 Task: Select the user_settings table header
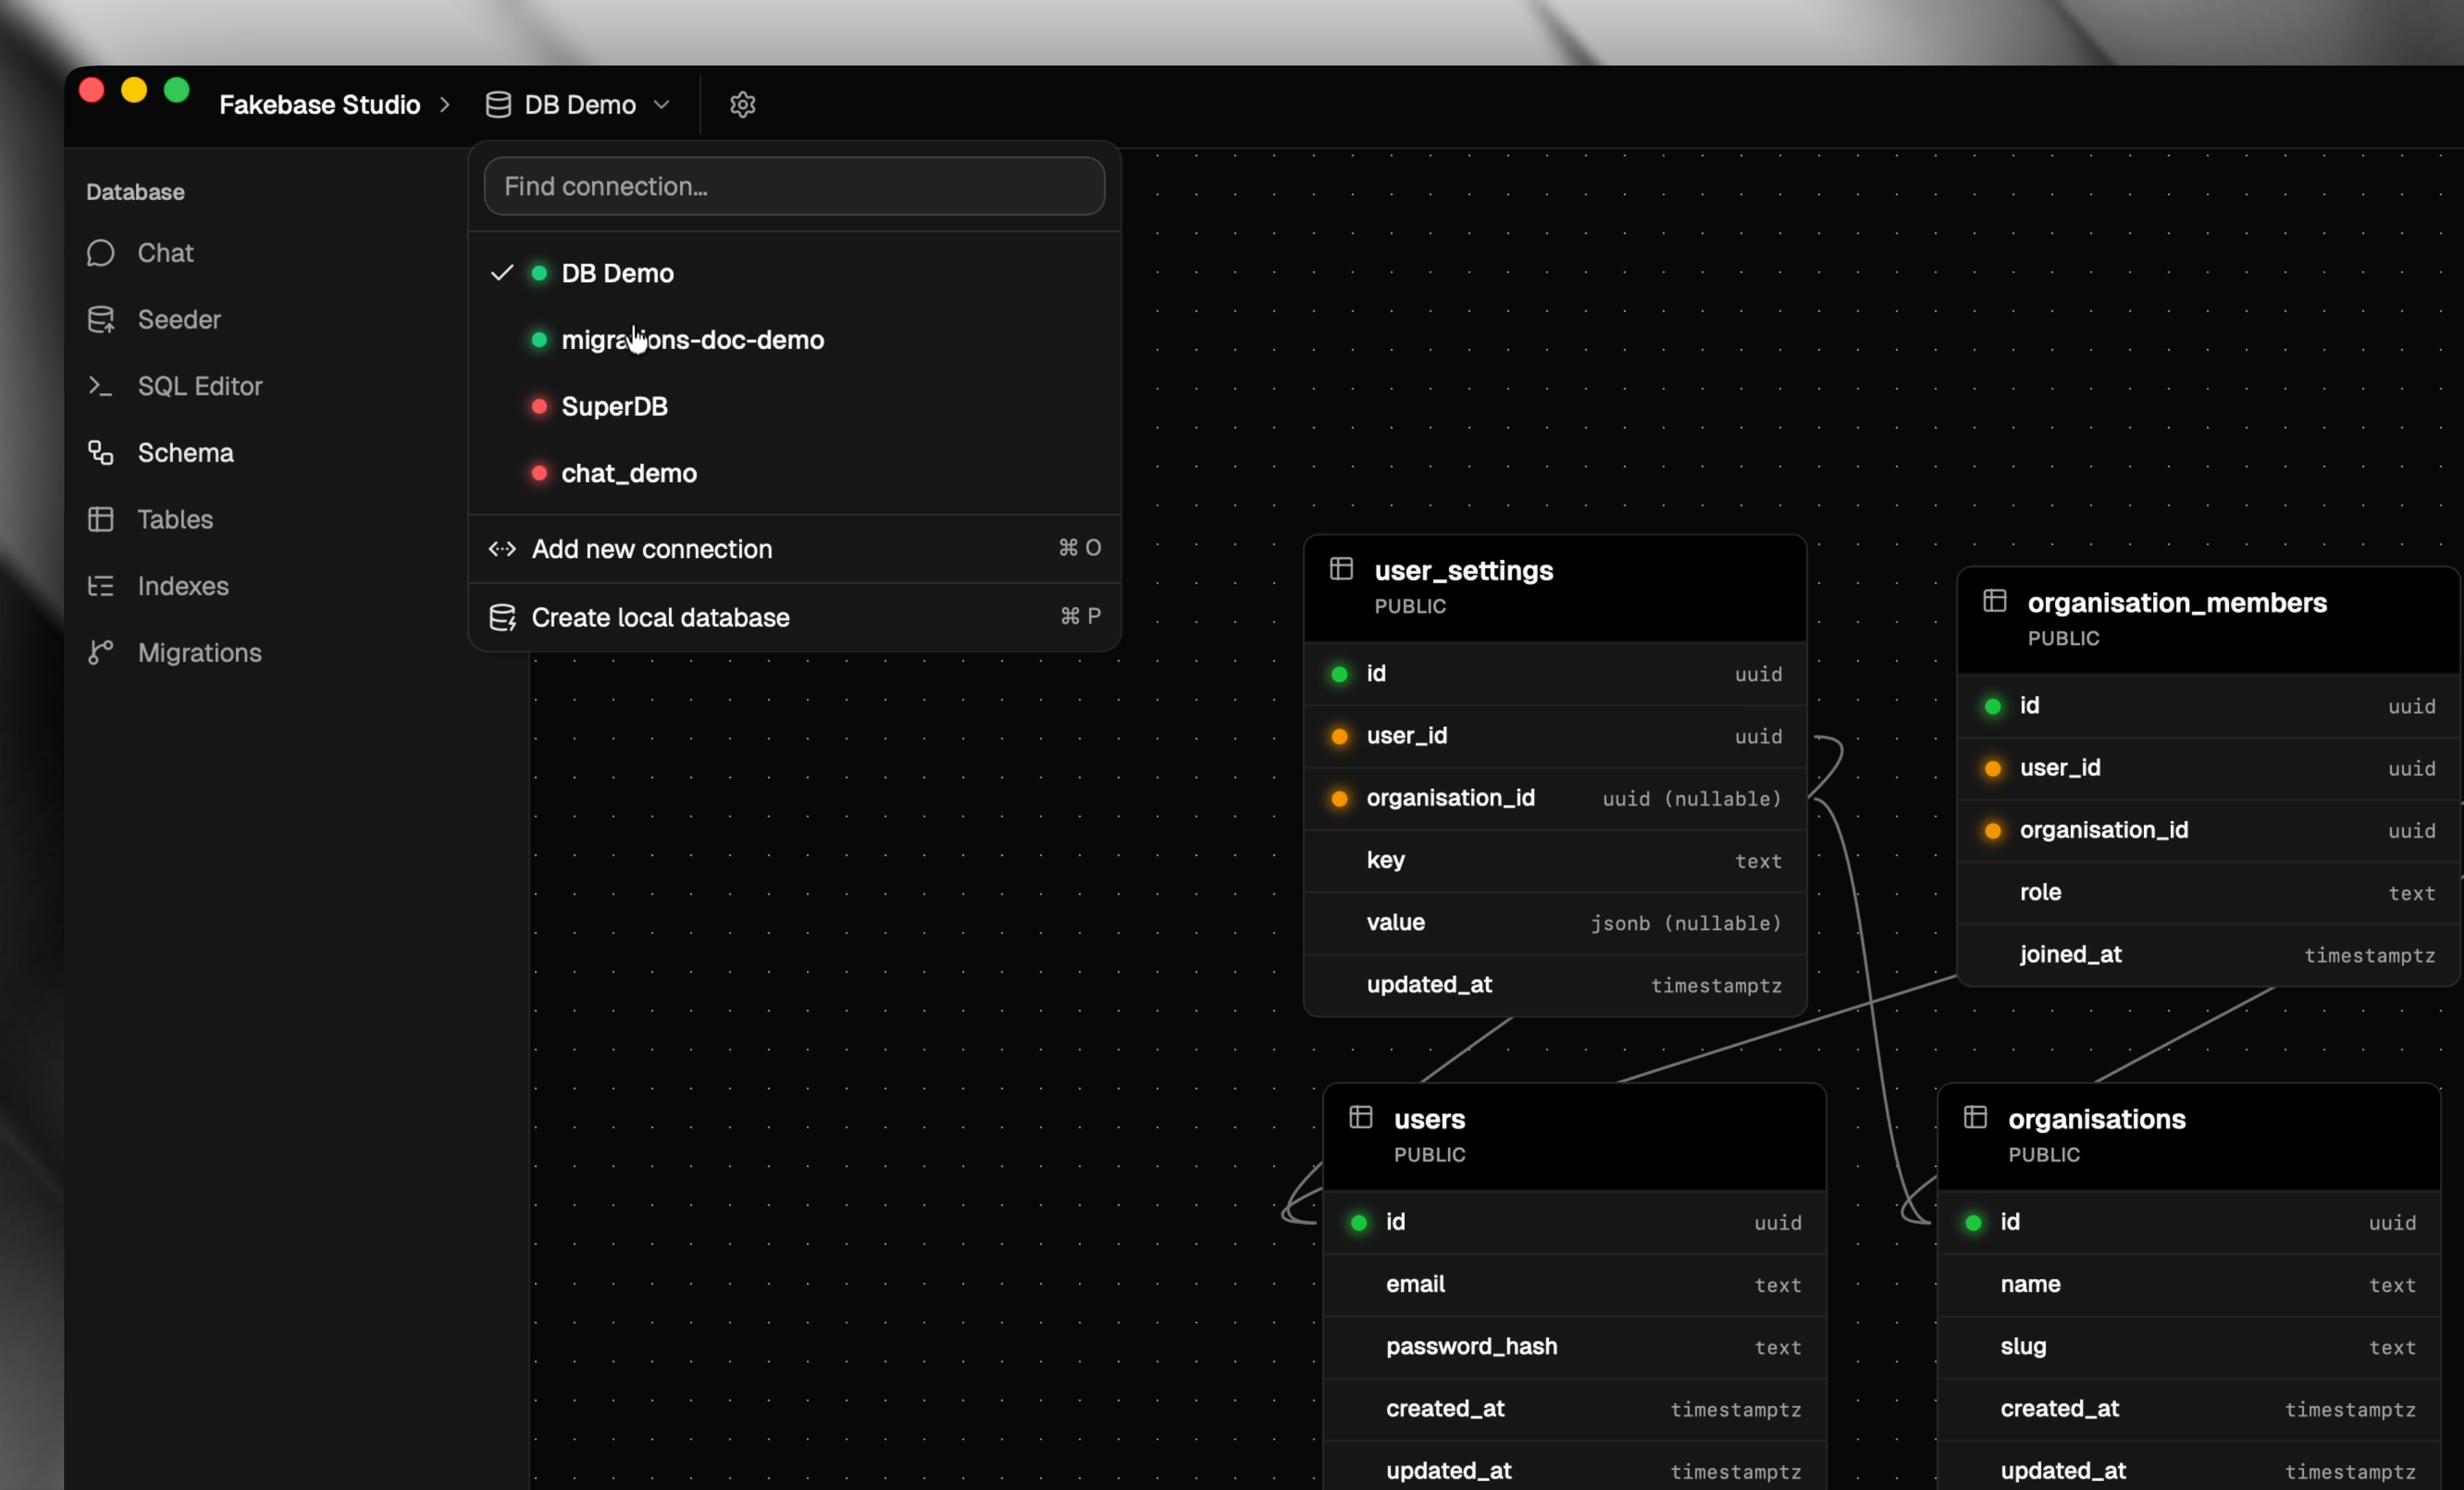pyautogui.click(x=1555, y=588)
